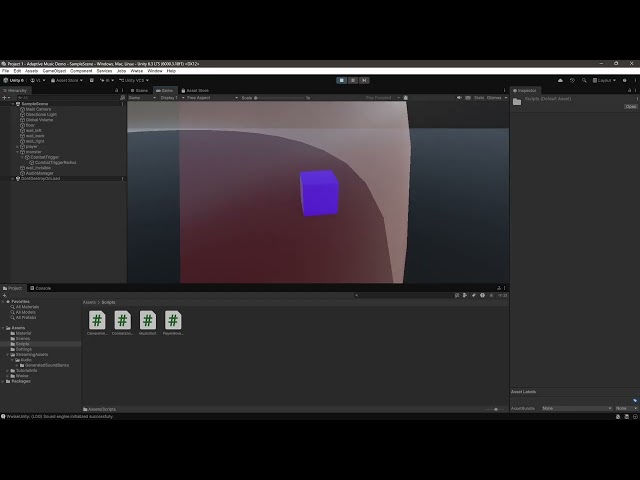Open the Play Focused dropdown
The width and height of the screenshot is (640, 480).
click(x=382, y=98)
